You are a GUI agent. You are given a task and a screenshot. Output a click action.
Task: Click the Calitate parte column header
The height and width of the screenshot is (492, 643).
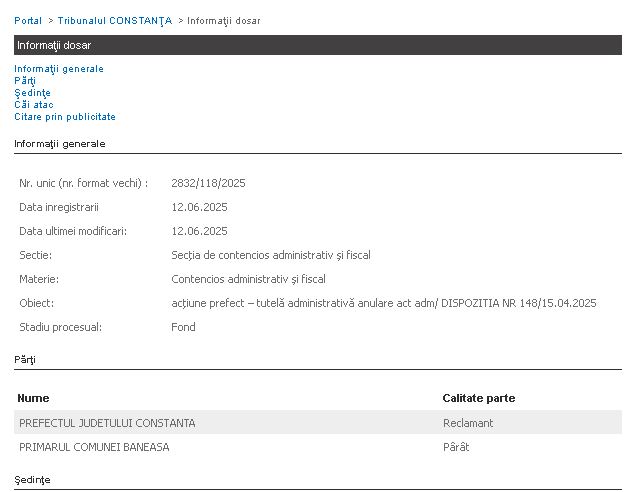click(479, 398)
